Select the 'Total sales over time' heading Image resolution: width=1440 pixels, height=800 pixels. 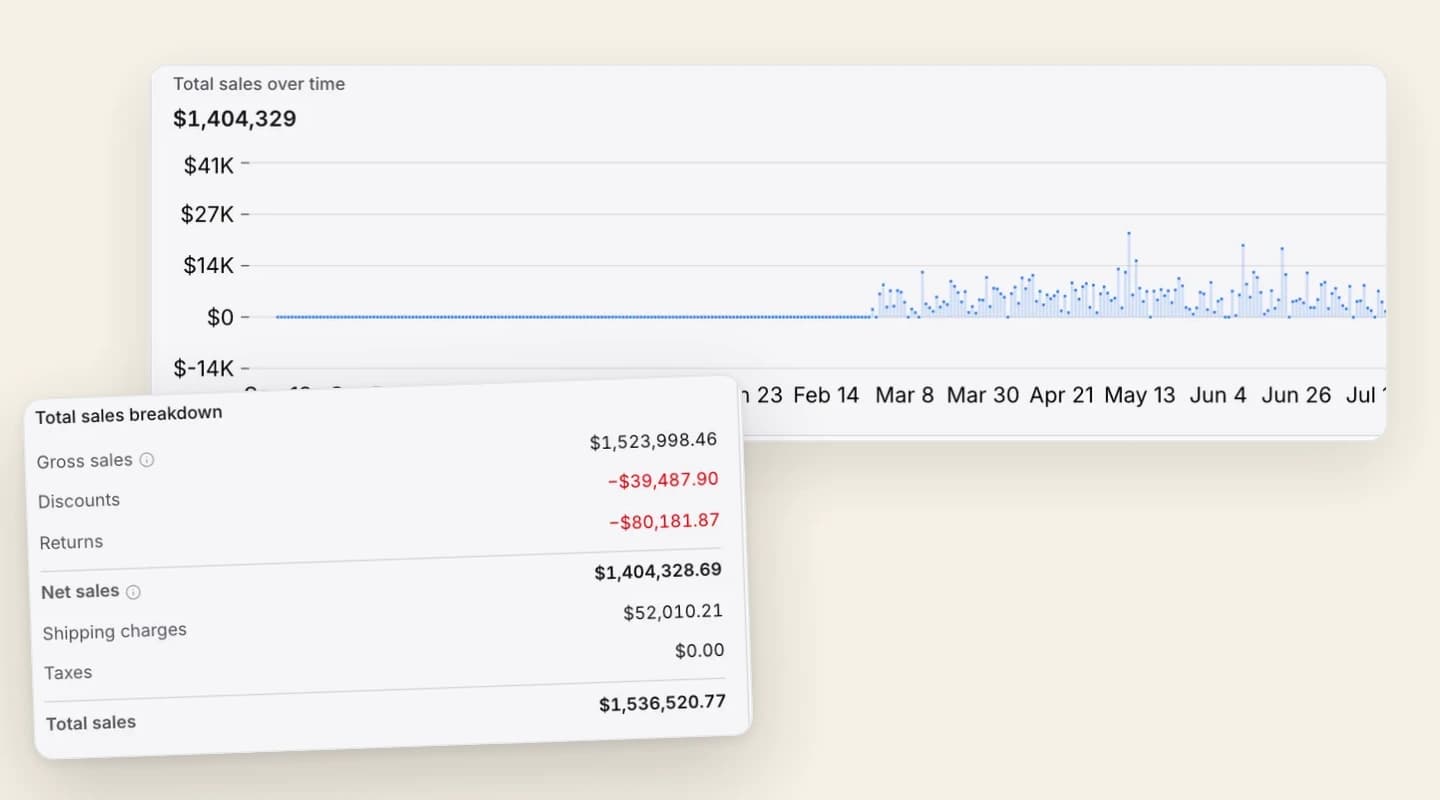click(259, 84)
